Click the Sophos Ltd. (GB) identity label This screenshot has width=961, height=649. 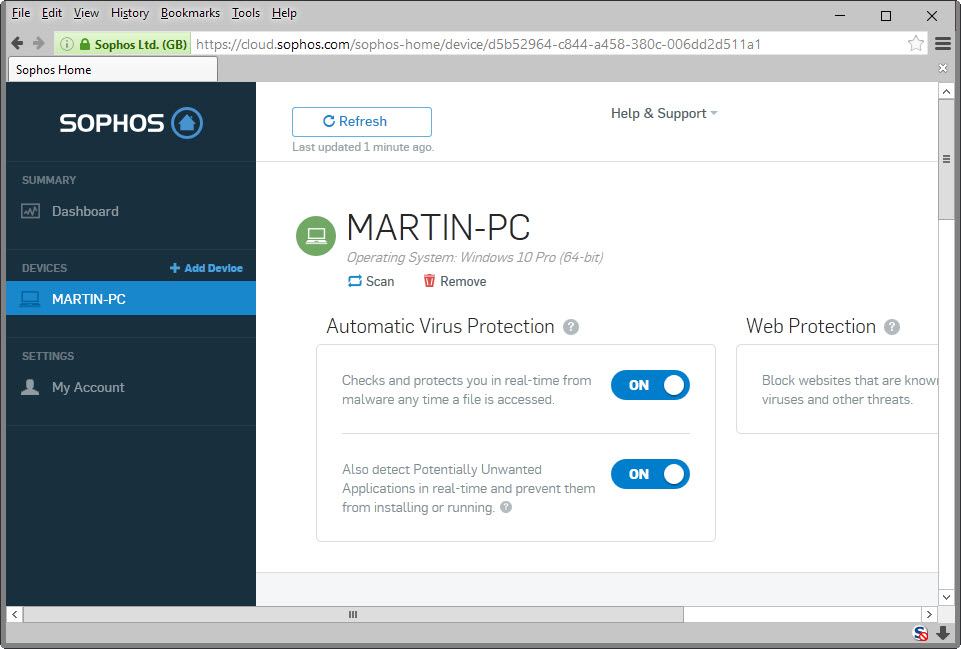(x=140, y=44)
